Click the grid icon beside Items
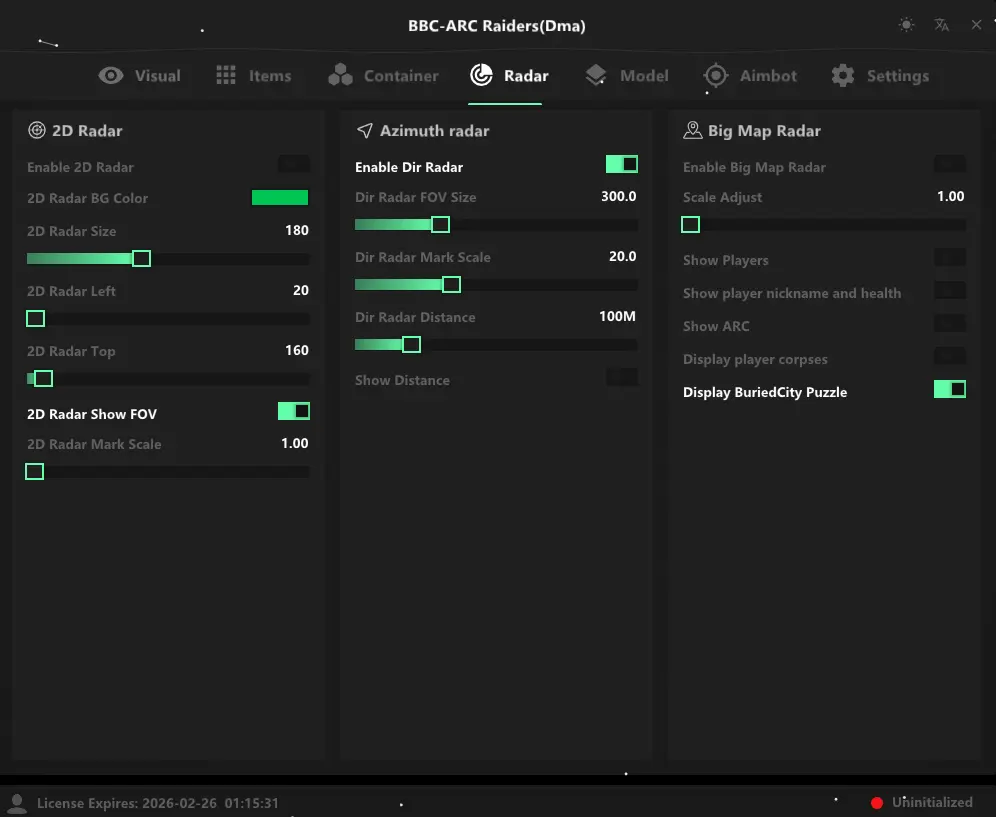 pyautogui.click(x=226, y=76)
